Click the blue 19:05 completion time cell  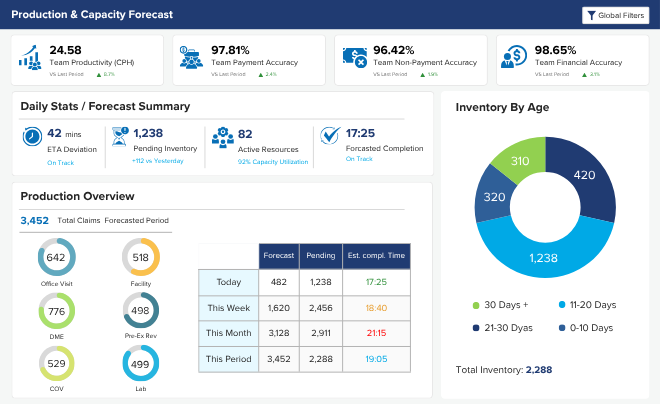coord(376,359)
